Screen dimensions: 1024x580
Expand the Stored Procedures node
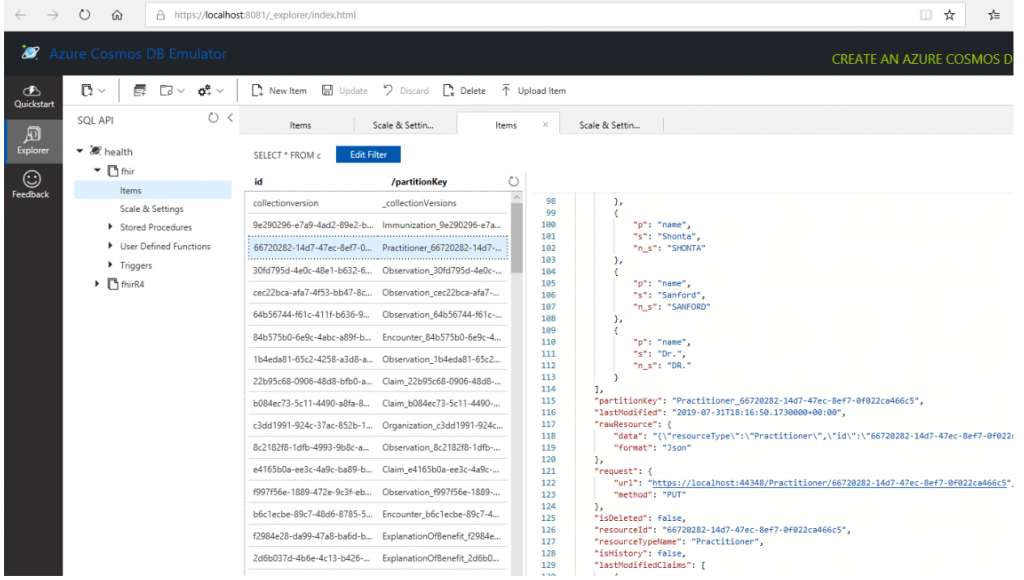click(x=111, y=228)
